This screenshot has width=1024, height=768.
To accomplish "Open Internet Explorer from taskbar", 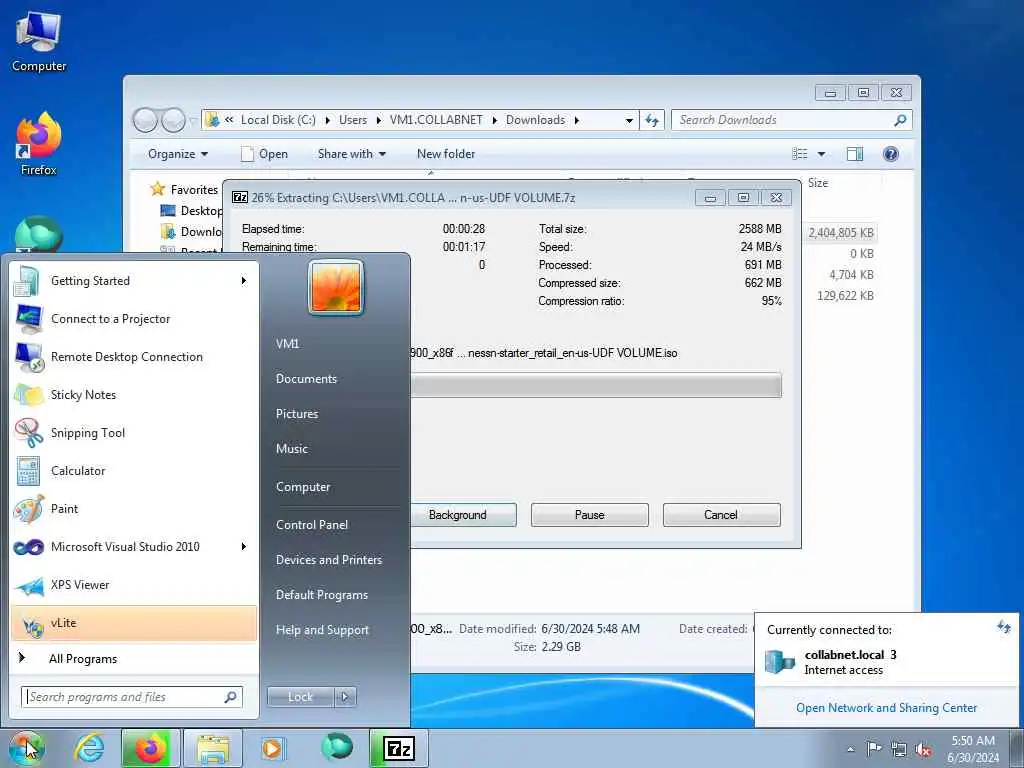I will pyautogui.click(x=89, y=748).
